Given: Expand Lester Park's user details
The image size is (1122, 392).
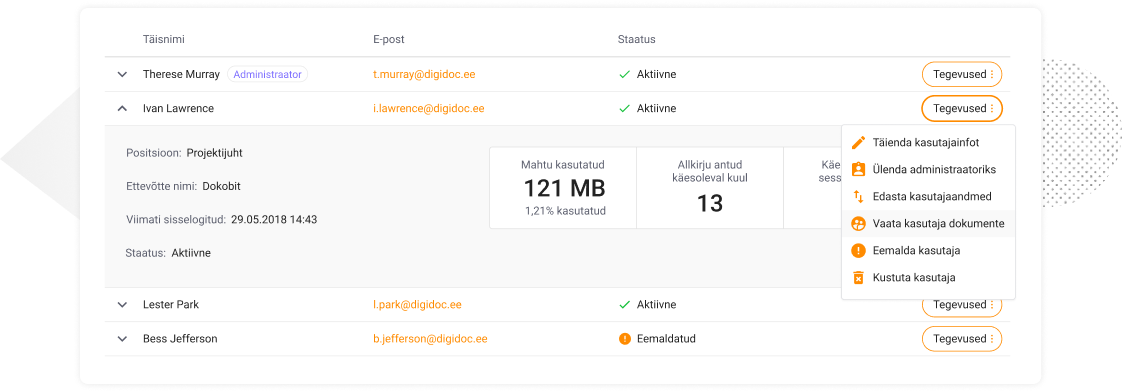Looking at the screenshot, I should pos(122,305).
